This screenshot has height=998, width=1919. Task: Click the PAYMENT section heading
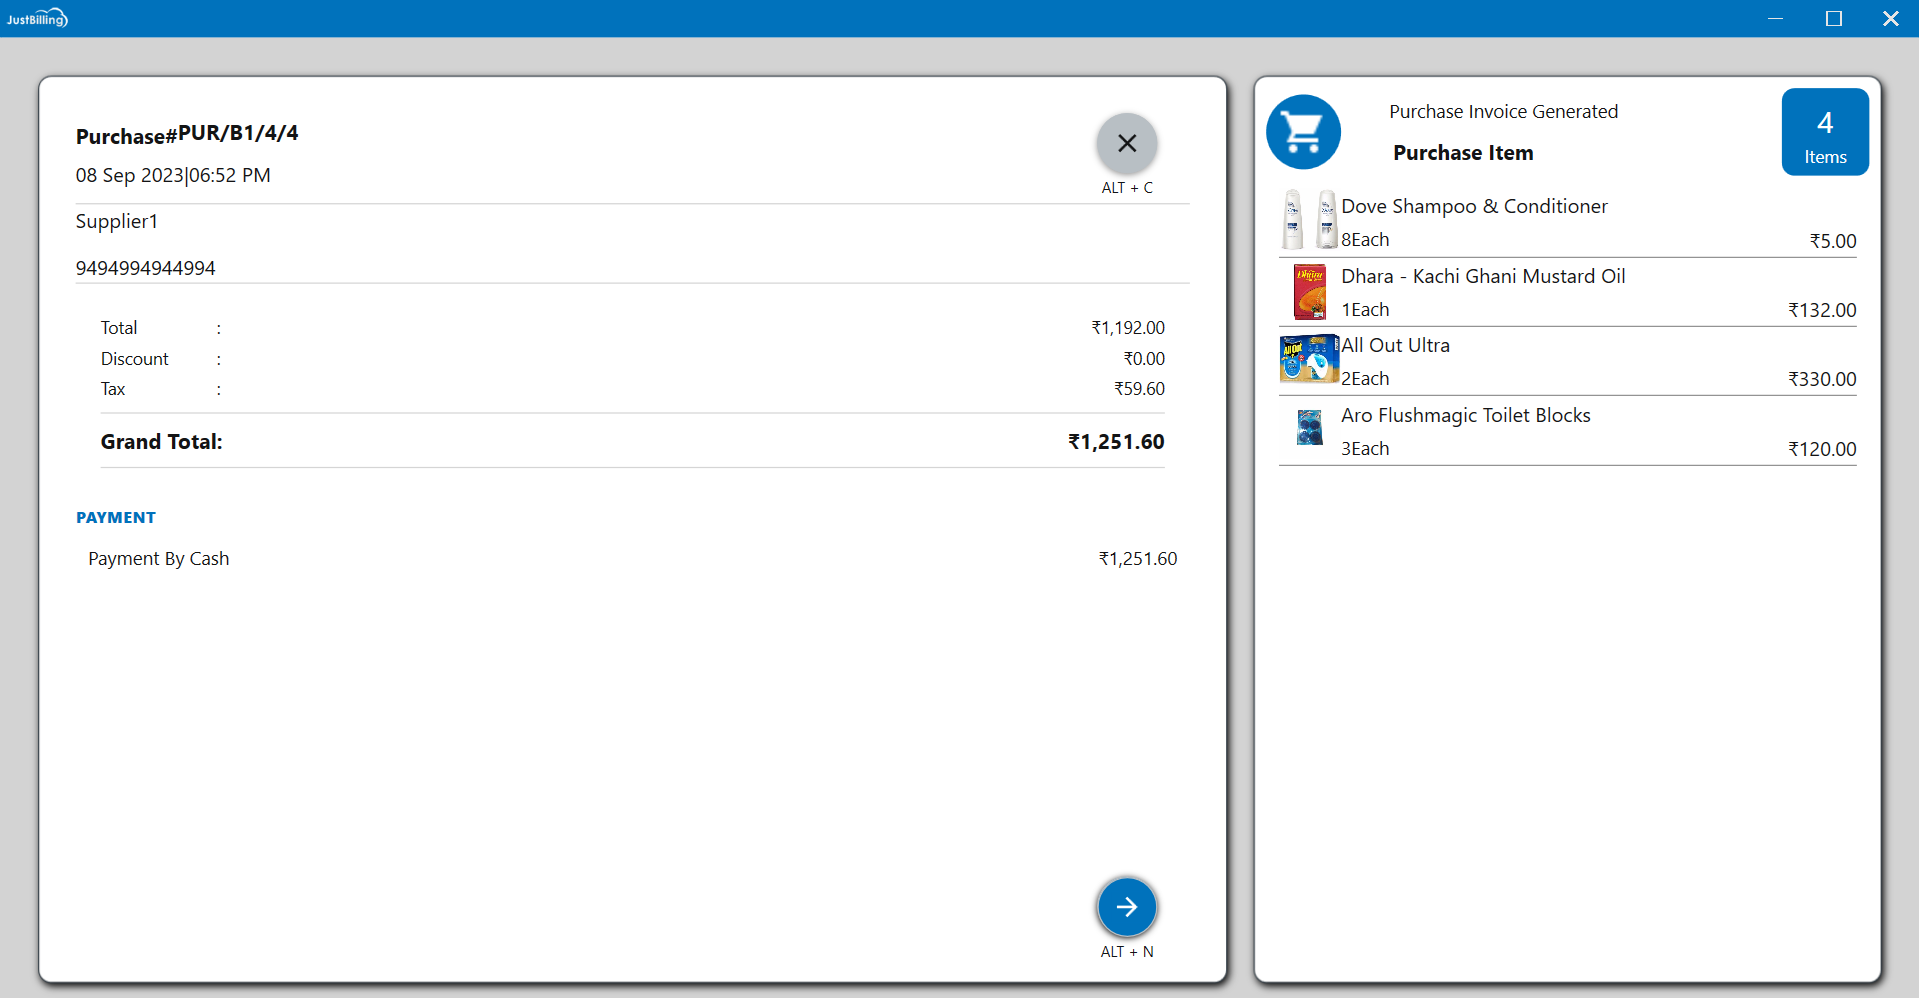(116, 518)
